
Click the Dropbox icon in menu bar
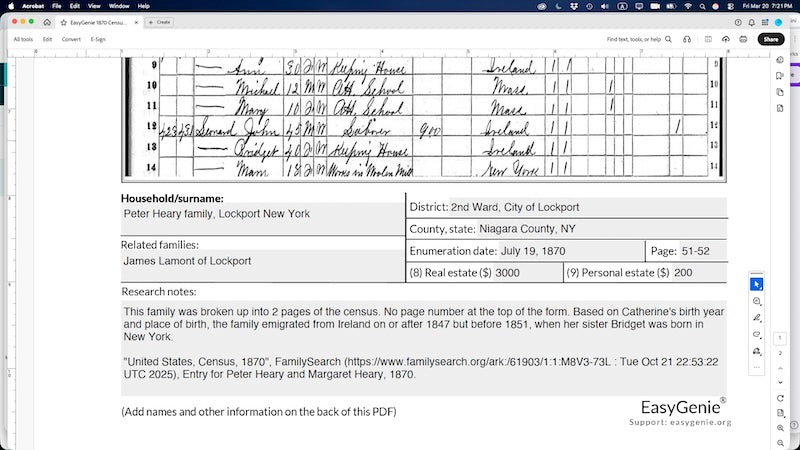tap(573, 6)
